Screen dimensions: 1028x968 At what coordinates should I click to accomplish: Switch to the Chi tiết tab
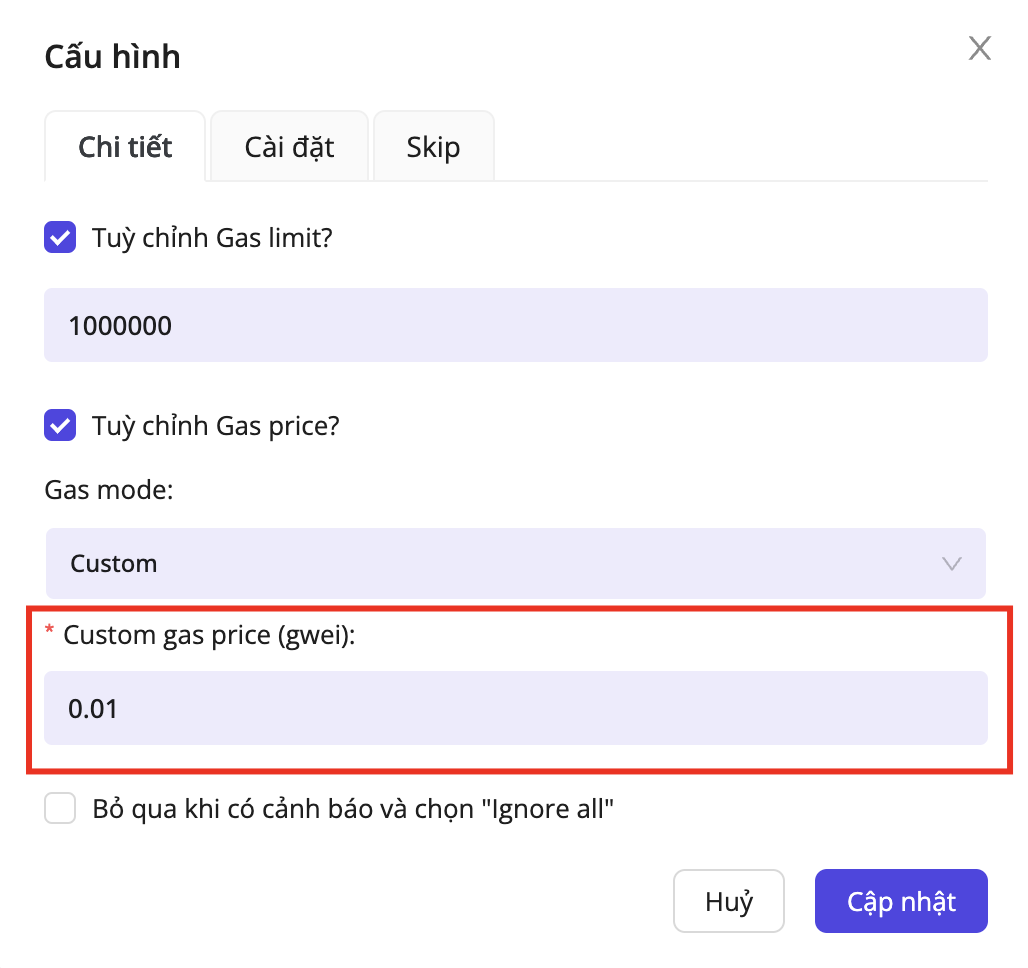(x=125, y=147)
